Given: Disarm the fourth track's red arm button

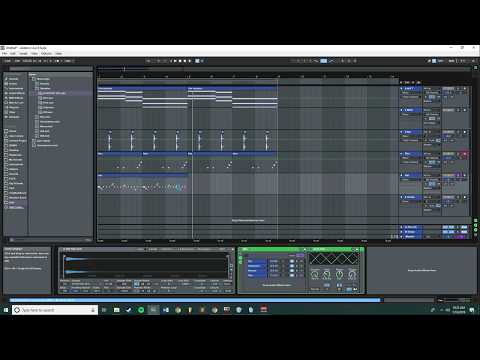Looking at the screenshot, I should point(464,154).
